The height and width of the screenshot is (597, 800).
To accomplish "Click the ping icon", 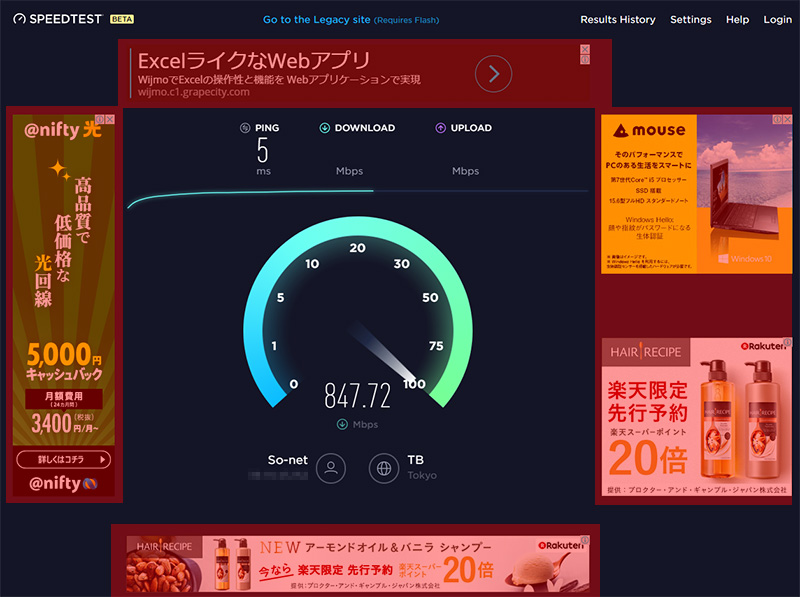I will 245,128.
